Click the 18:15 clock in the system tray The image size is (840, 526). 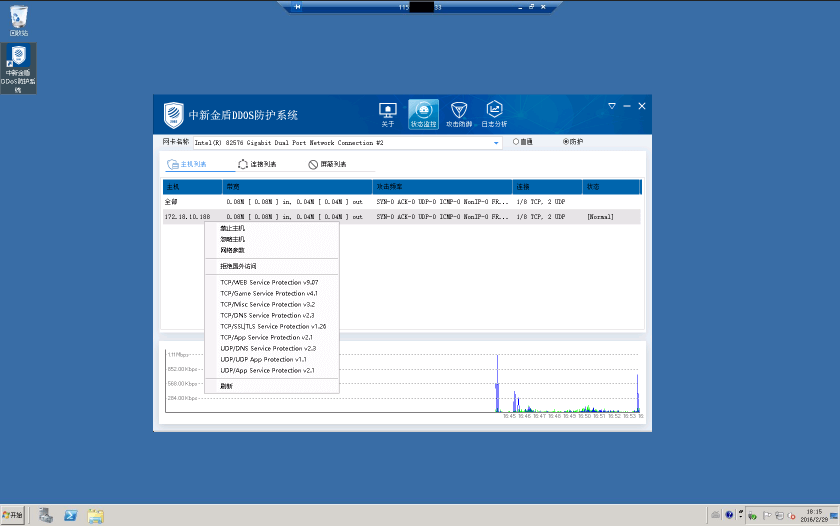[x=814, y=515]
